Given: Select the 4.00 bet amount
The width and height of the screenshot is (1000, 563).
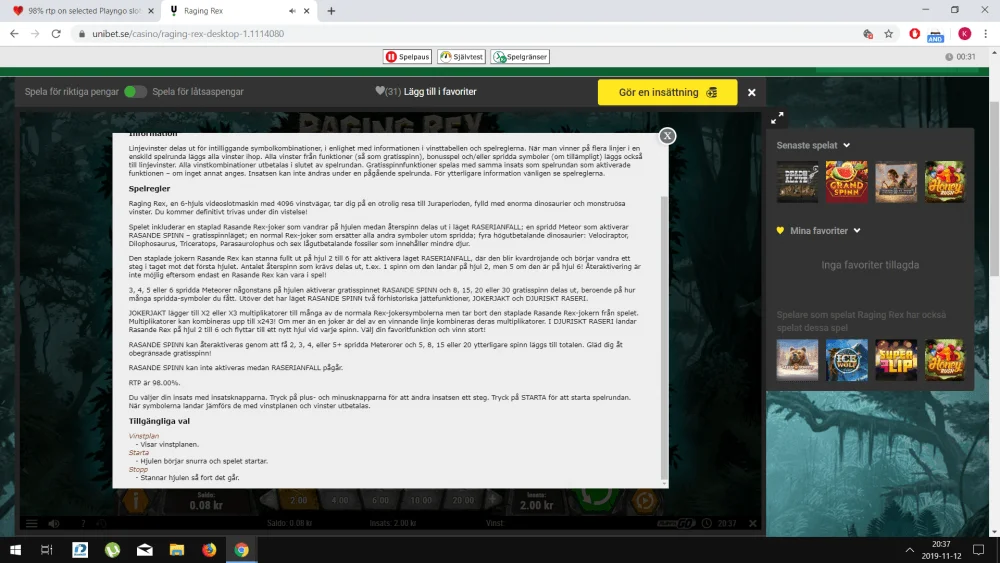Looking at the screenshot, I should pos(340,501).
